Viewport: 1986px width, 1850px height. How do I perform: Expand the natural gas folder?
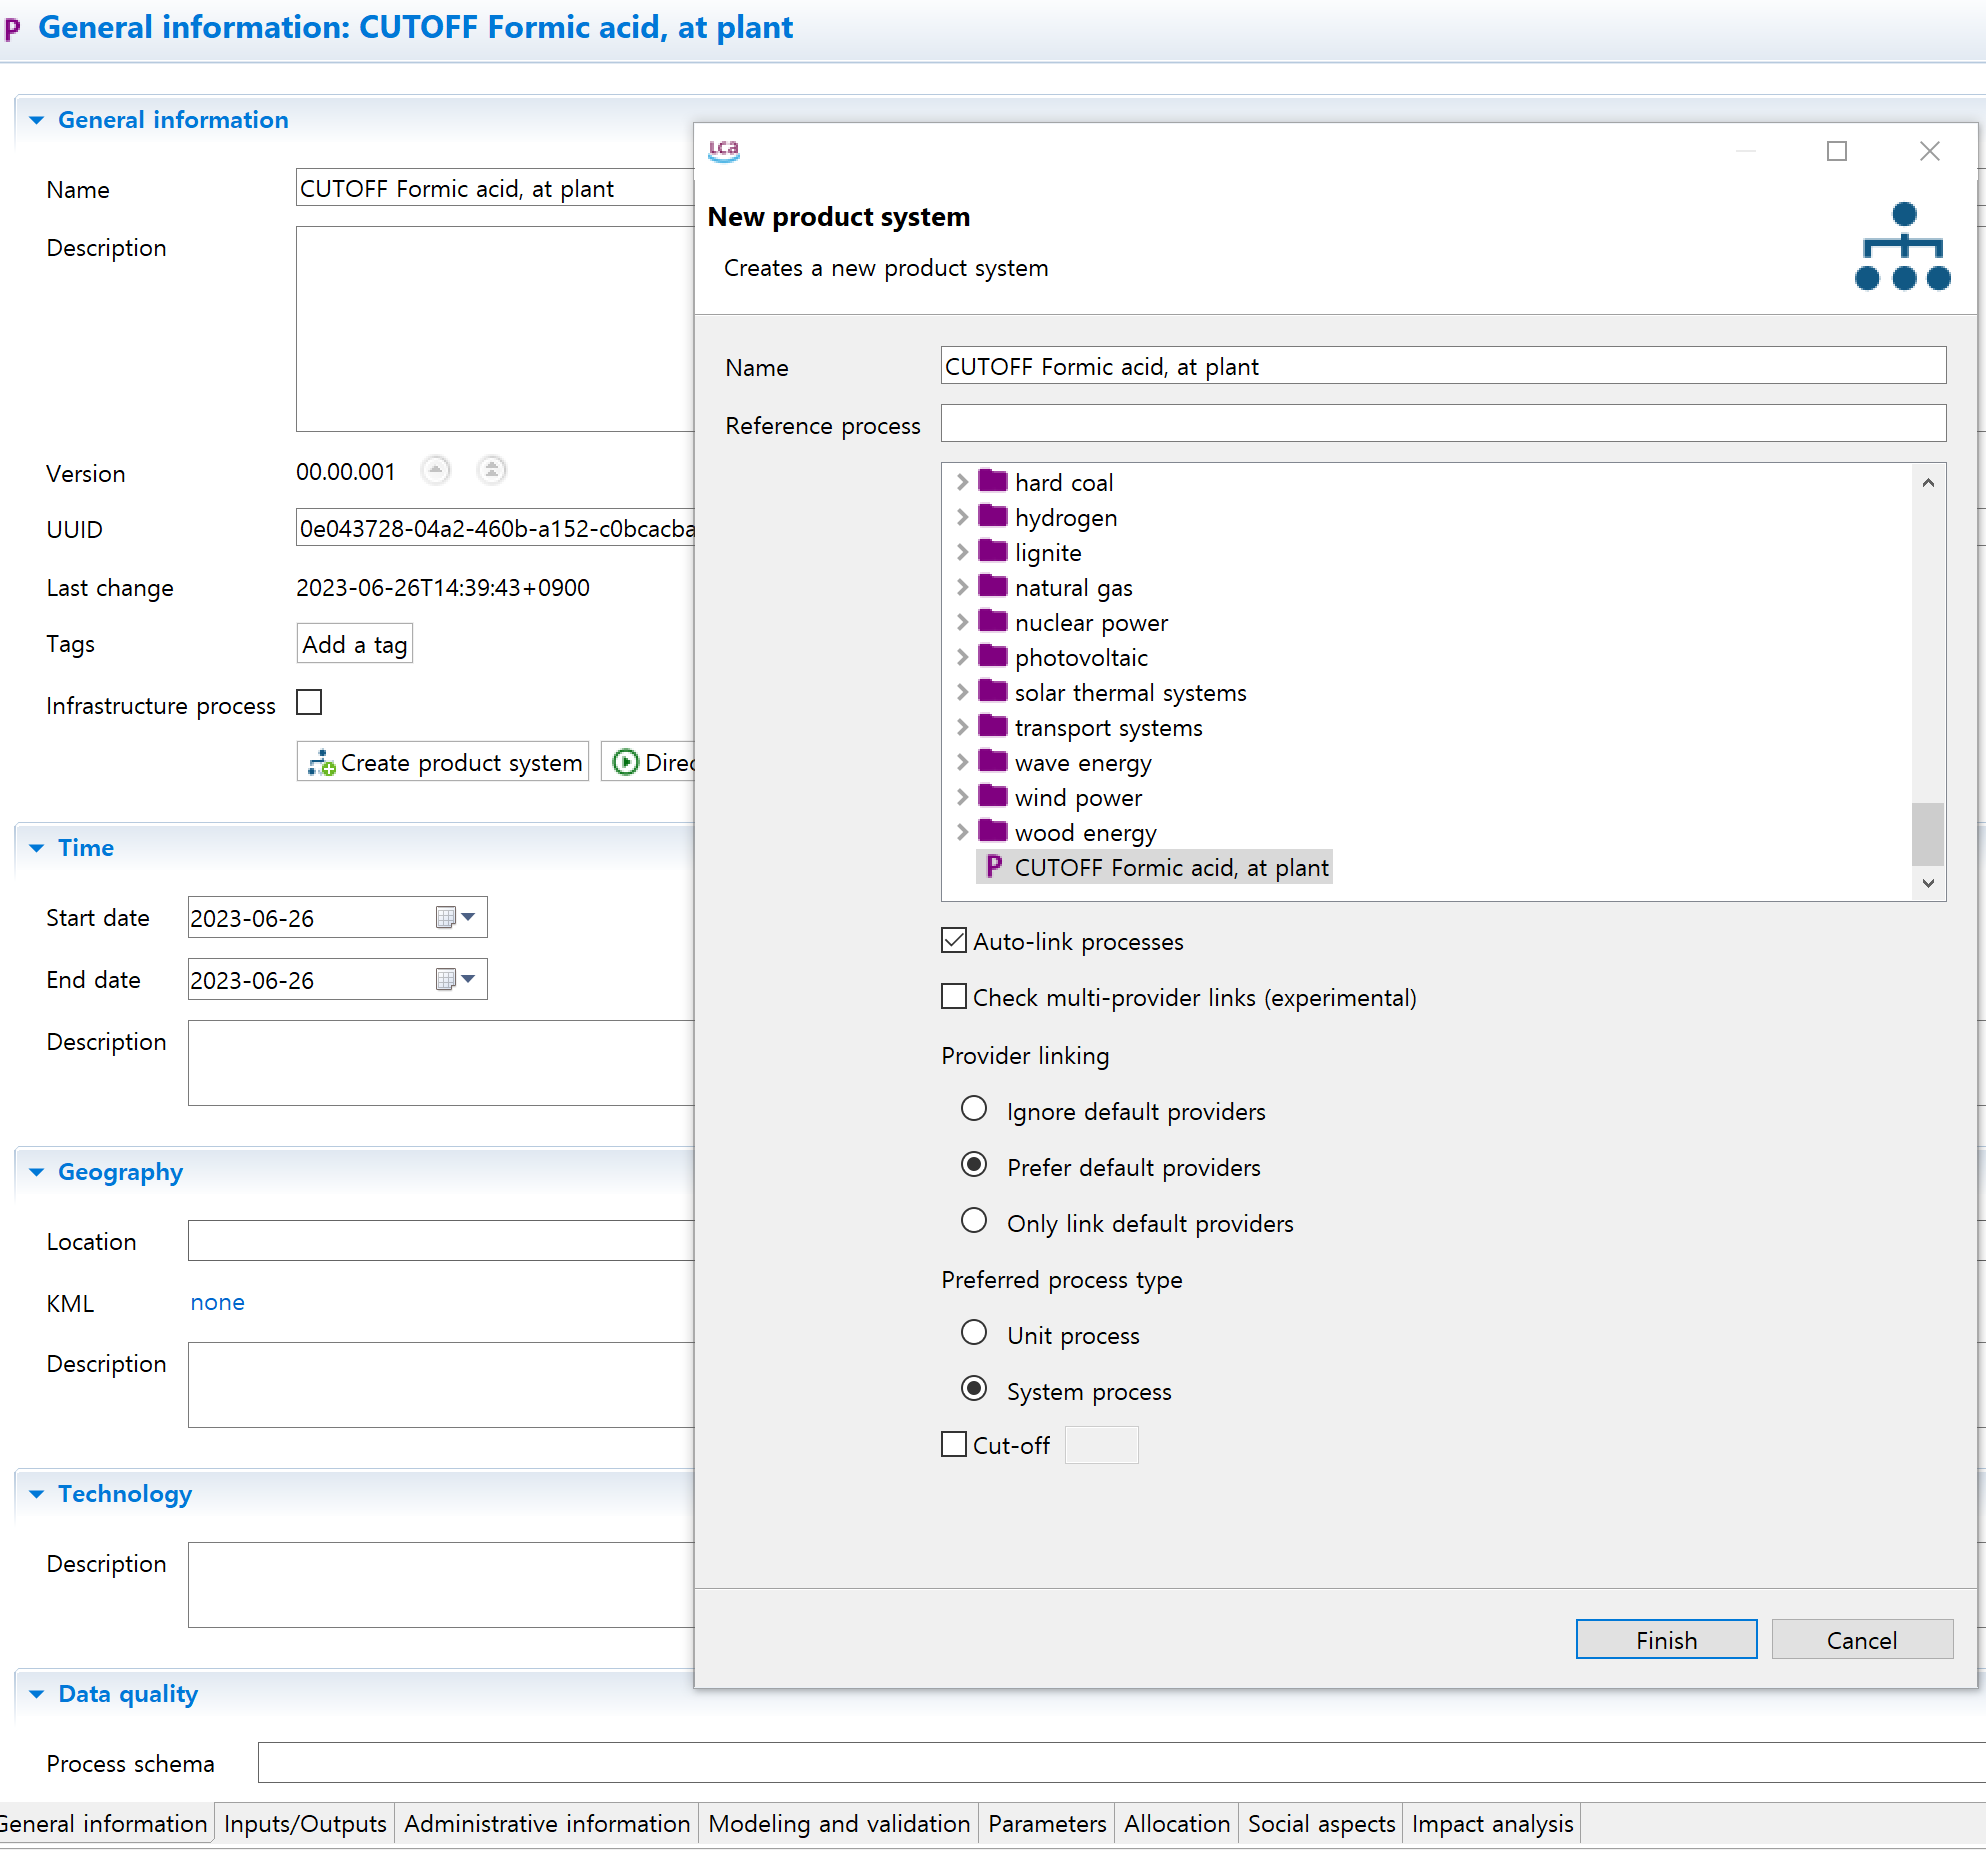pos(962,587)
